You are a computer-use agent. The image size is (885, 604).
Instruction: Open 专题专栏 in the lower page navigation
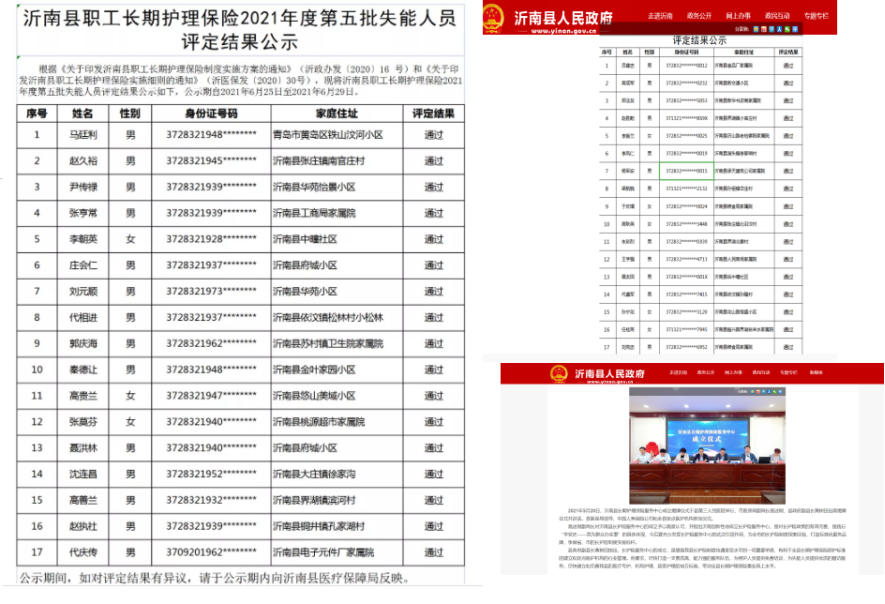pos(788,373)
